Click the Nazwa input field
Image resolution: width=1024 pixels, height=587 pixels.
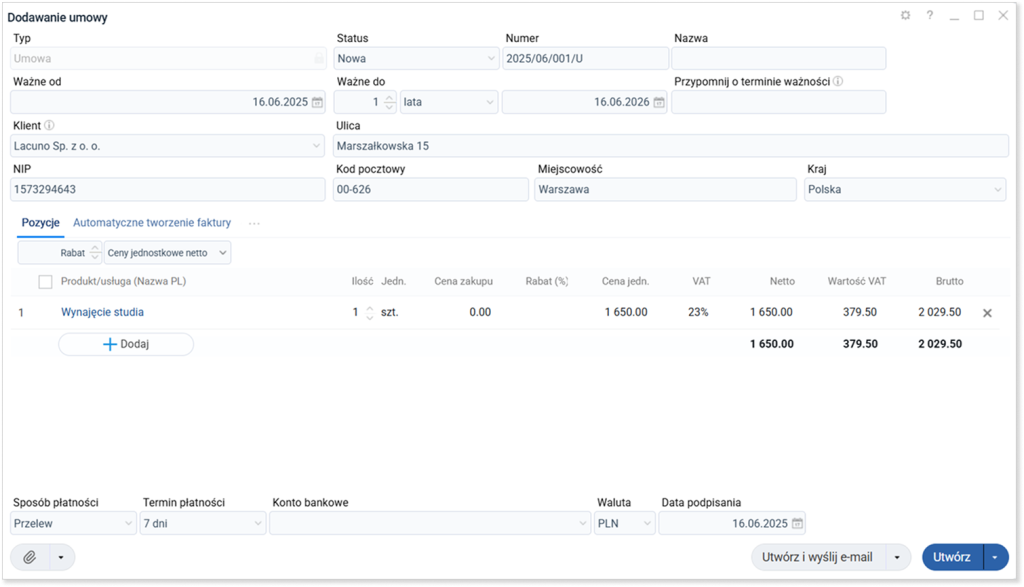pos(778,59)
